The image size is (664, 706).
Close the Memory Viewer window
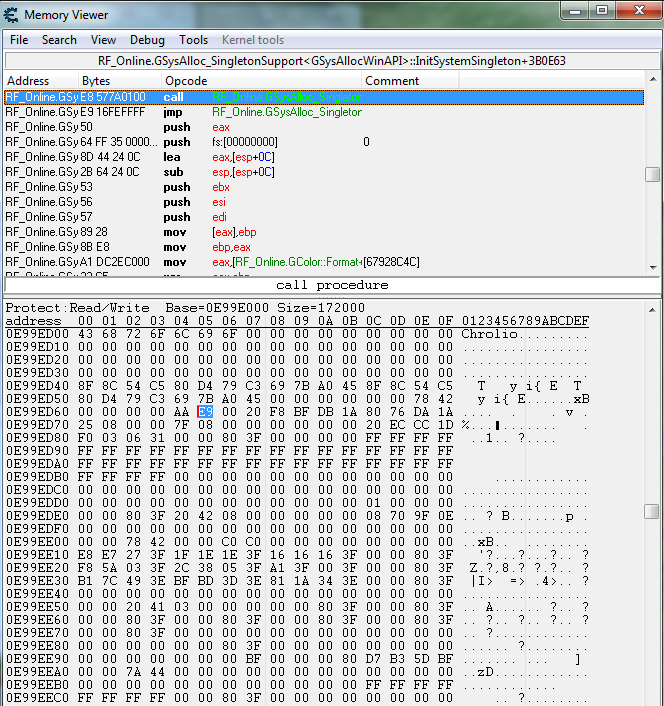tap(639, 10)
